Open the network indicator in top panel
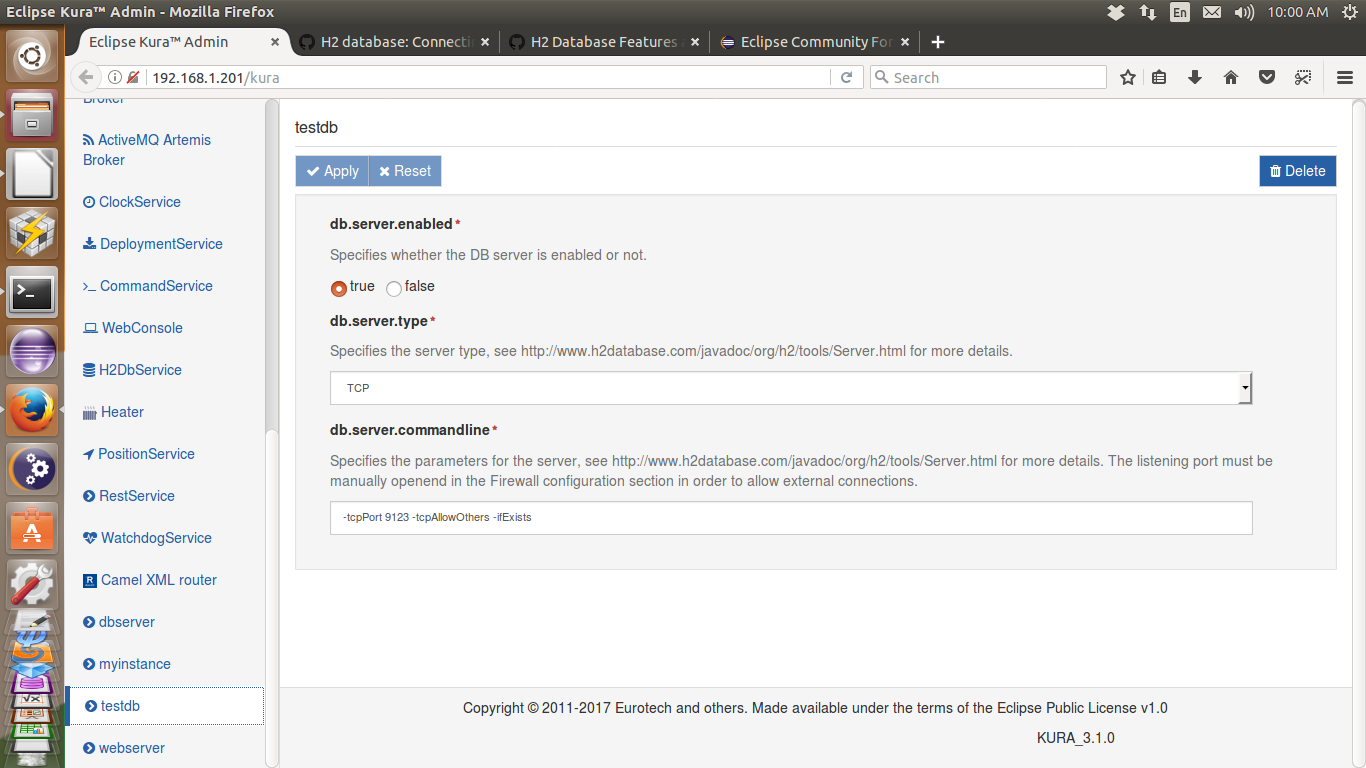This screenshot has height=768, width=1366. click(x=1148, y=12)
